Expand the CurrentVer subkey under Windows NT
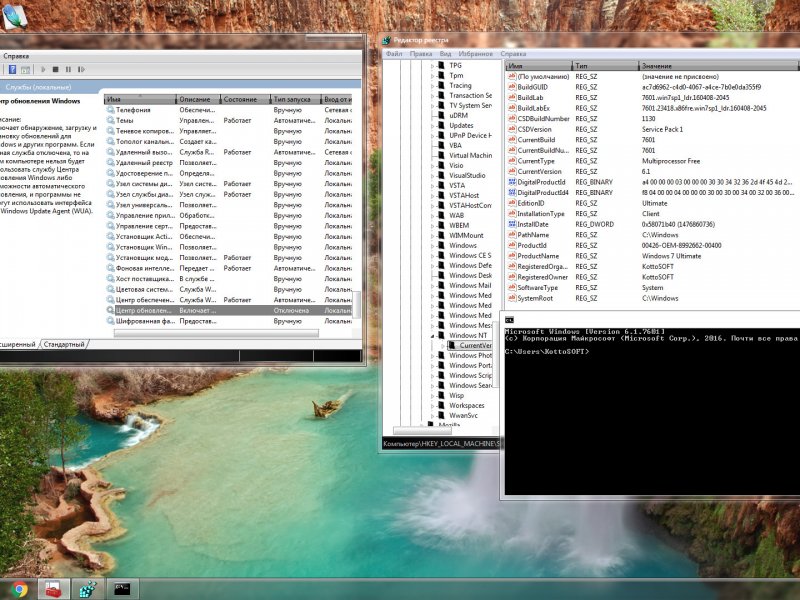Image resolution: width=800 pixels, height=600 pixels. (442, 346)
